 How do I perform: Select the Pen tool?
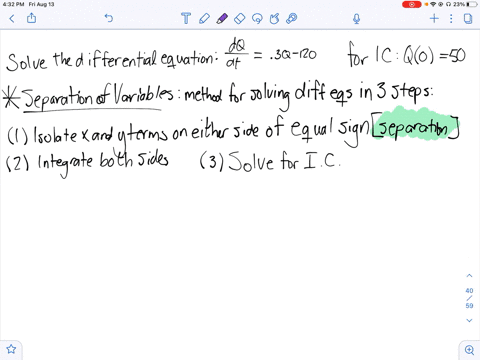click(x=204, y=18)
